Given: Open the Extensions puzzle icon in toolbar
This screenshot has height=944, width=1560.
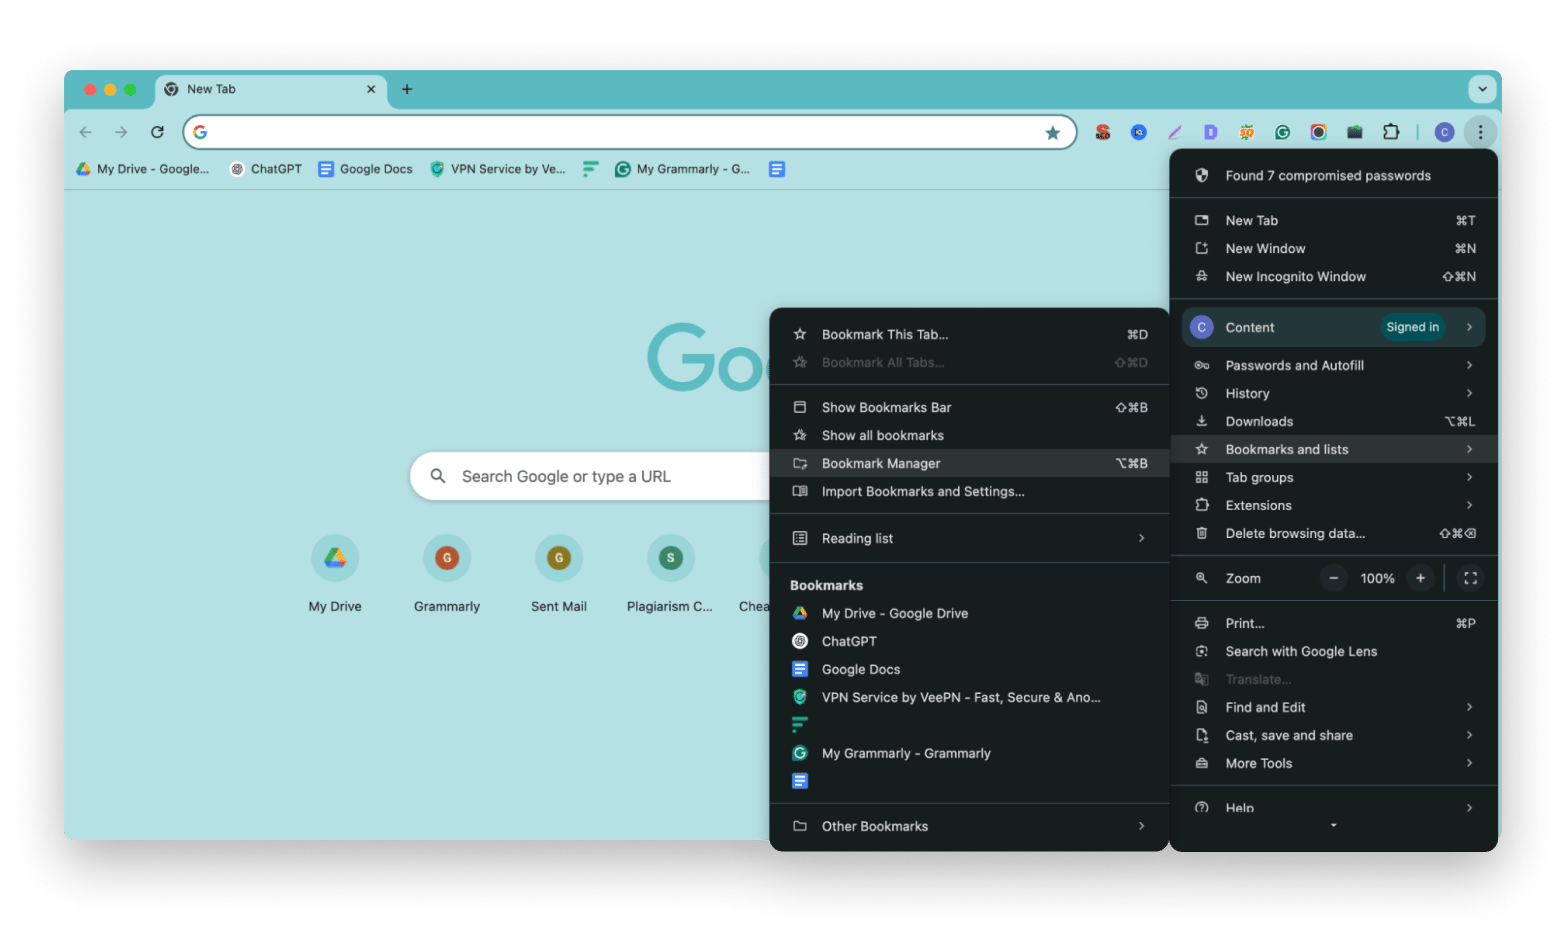Looking at the screenshot, I should (x=1390, y=132).
